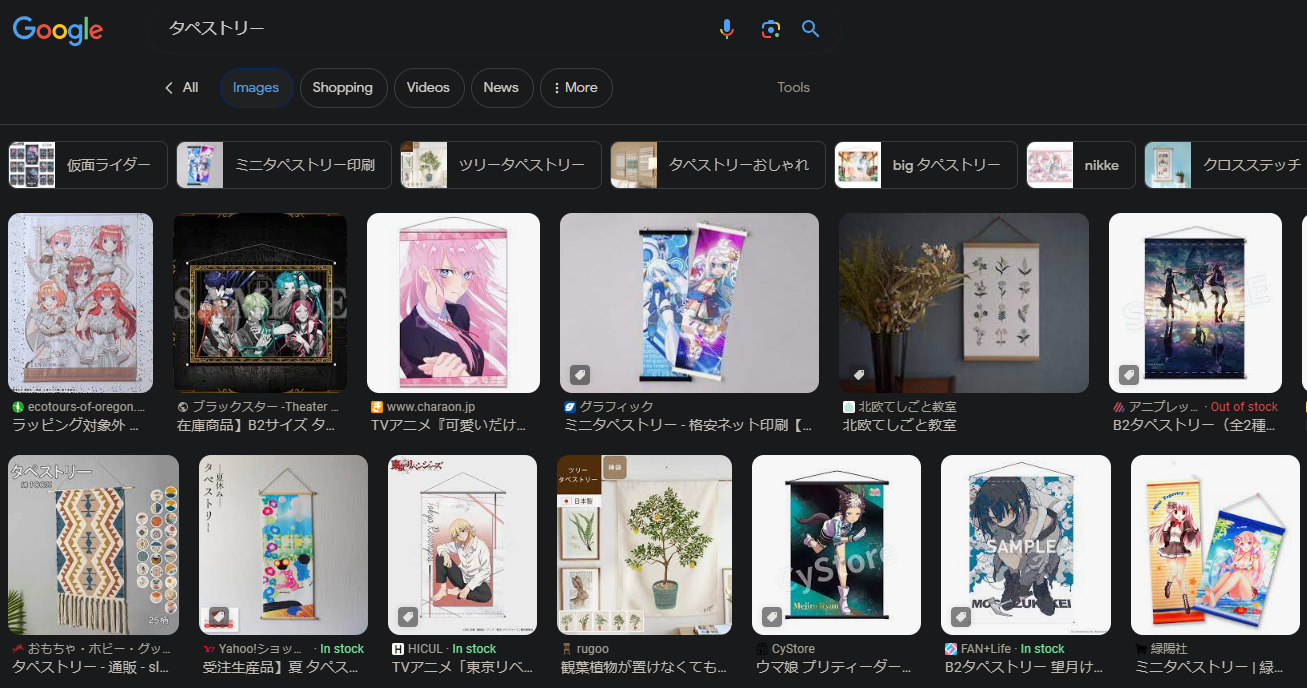Click the product tag on 北欧てしごと教室 thumbnail
The width and height of the screenshot is (1307, 688).
(858, 375)
